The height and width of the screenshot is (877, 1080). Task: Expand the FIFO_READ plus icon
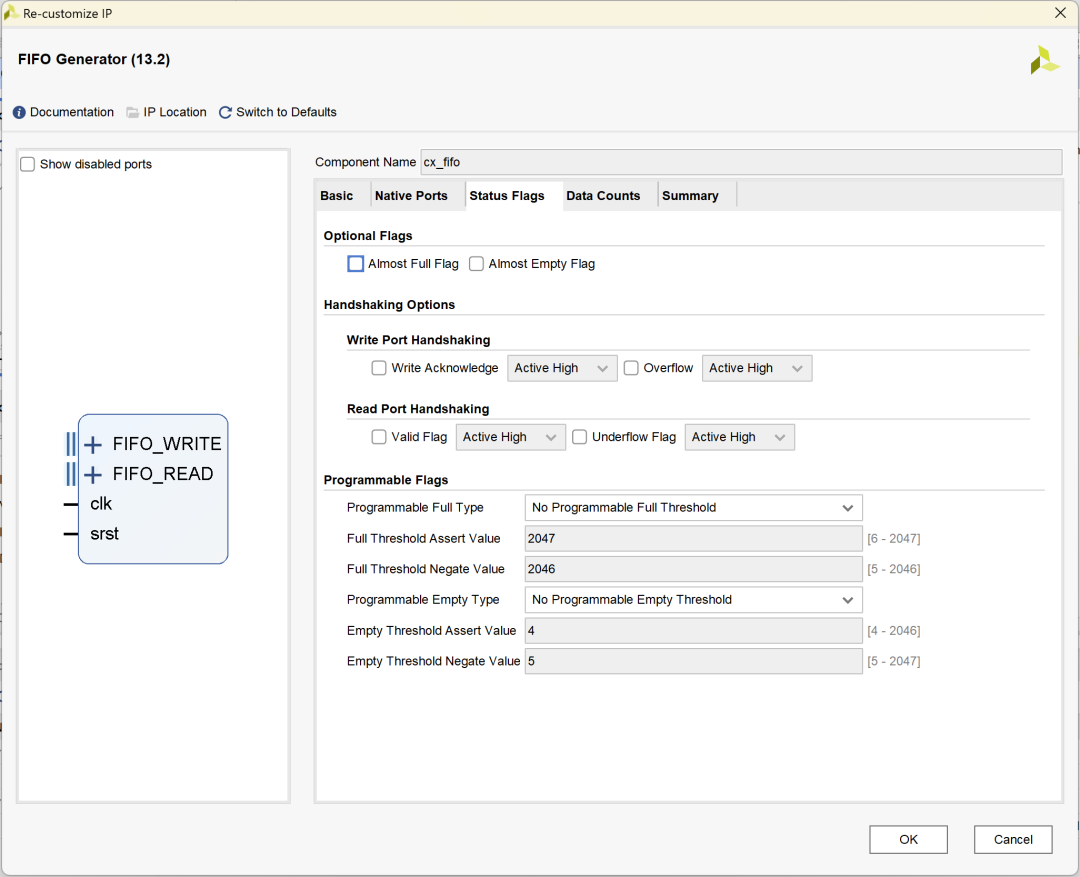[x=93, y=475]
